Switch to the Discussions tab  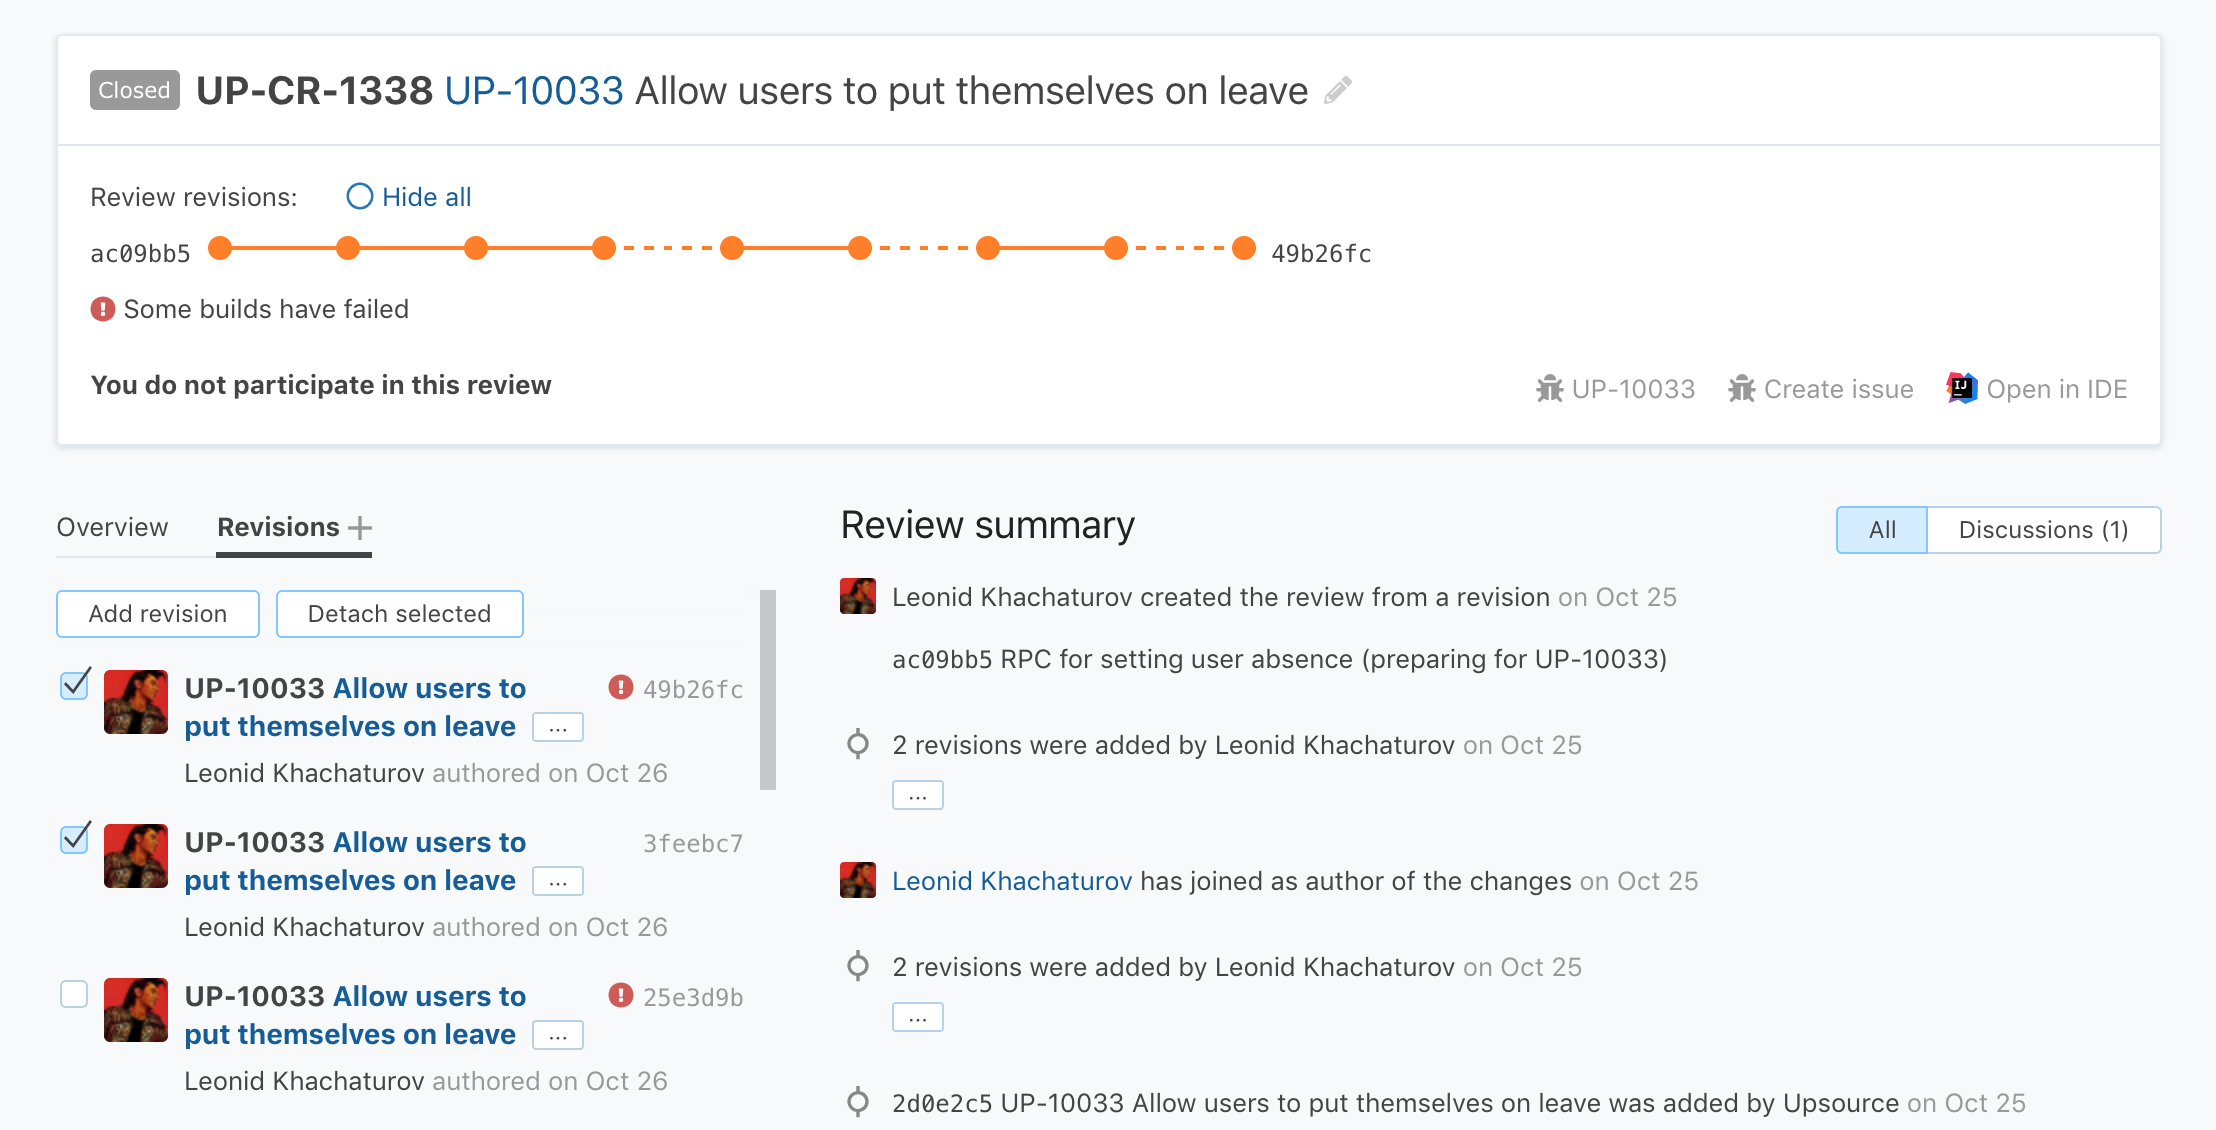click(x=2043, y=529)
